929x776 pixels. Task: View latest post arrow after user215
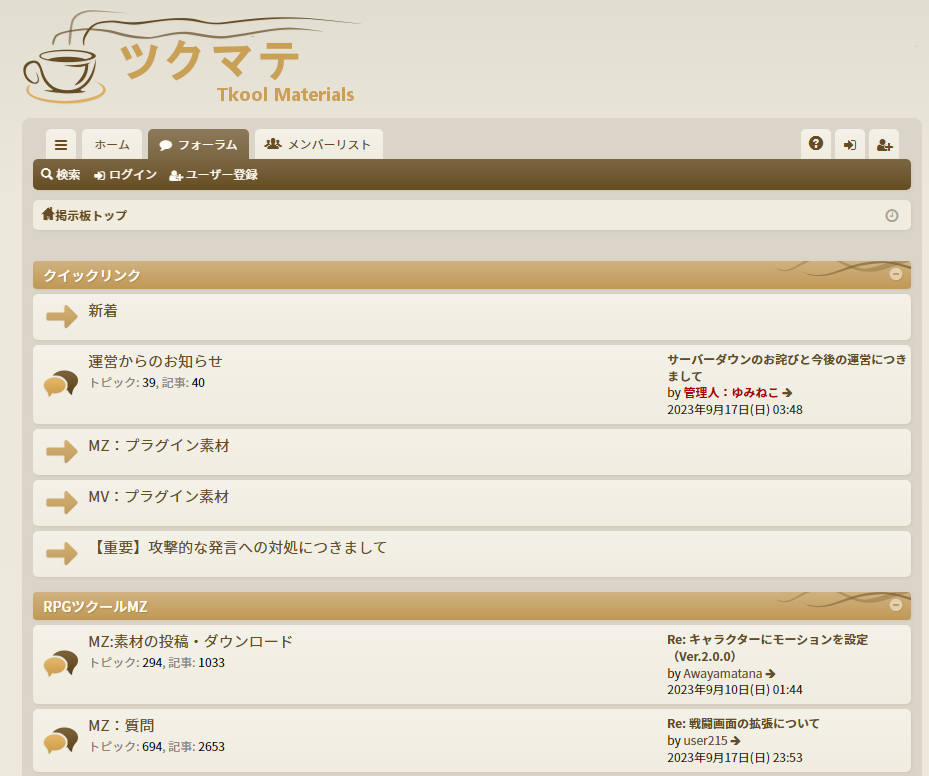pos(735,740)
